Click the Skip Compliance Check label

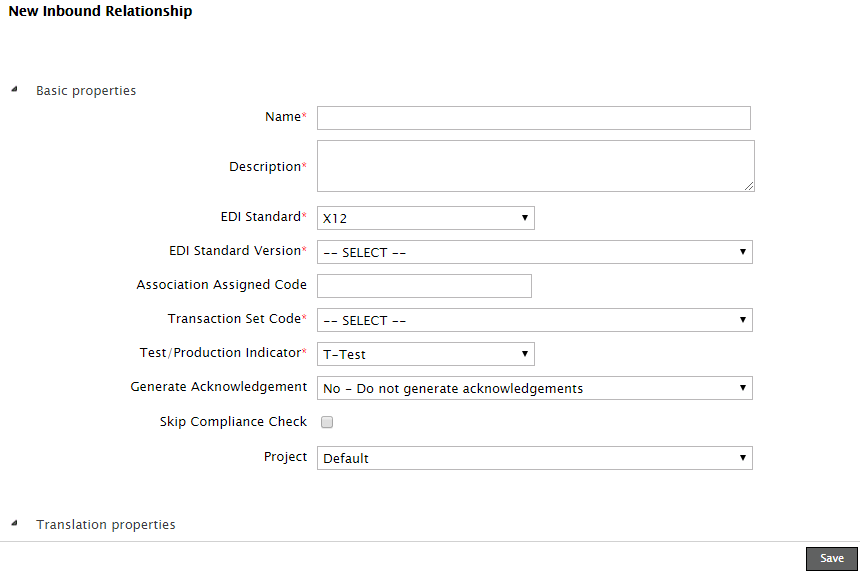[x=233, y=422]
